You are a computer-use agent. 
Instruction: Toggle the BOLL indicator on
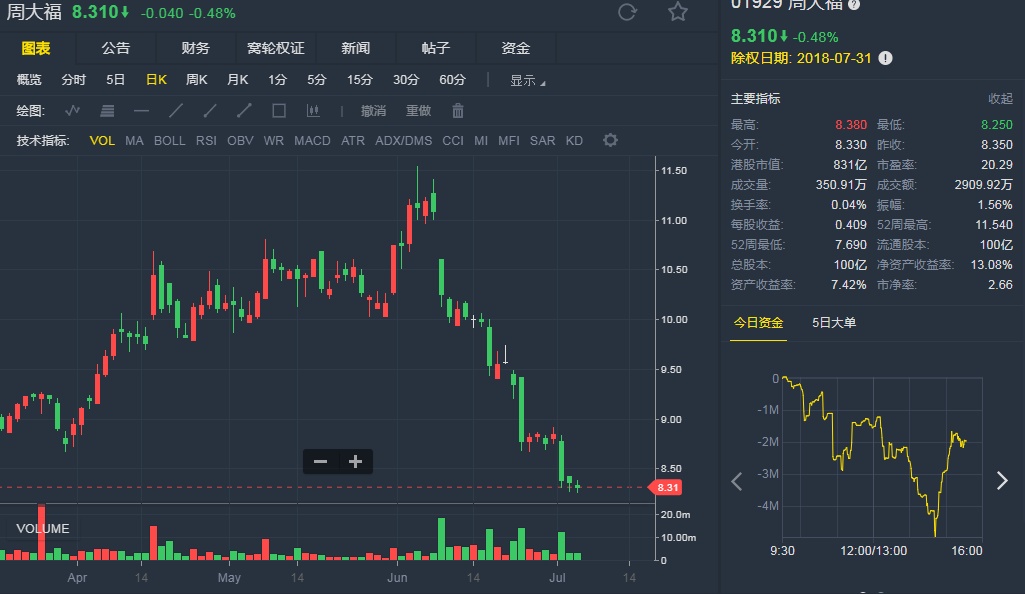click(x=169, y=141)
